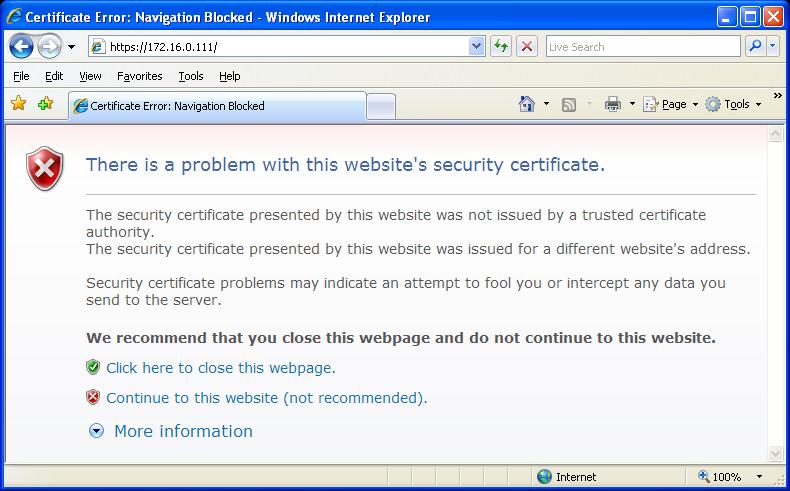
Task: Go back with the Back arrow button
Action: (21, 47)
